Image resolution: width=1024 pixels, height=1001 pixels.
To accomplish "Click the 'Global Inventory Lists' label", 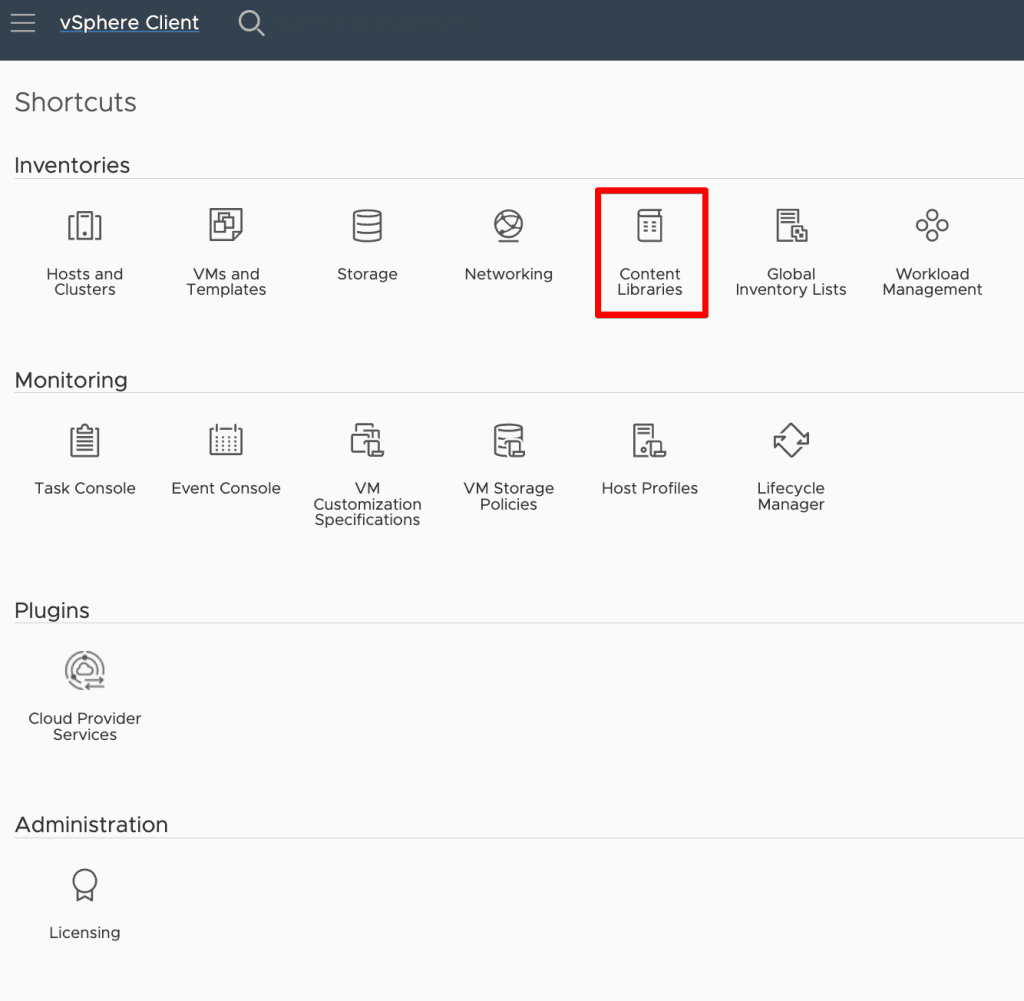I will [x=791, y=281].
